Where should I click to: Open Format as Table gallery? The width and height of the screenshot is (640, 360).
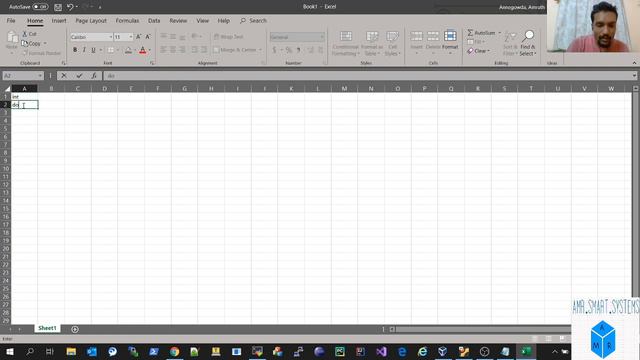[372, 43]
